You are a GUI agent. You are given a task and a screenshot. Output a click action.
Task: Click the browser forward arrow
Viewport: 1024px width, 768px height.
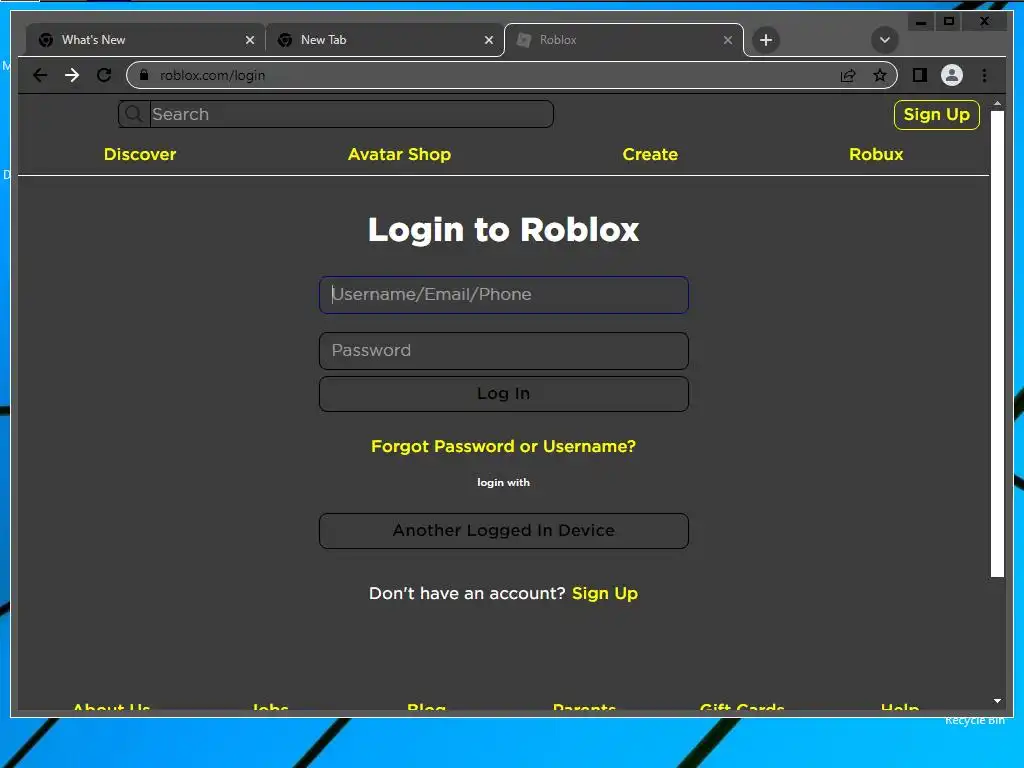[72, 75]
